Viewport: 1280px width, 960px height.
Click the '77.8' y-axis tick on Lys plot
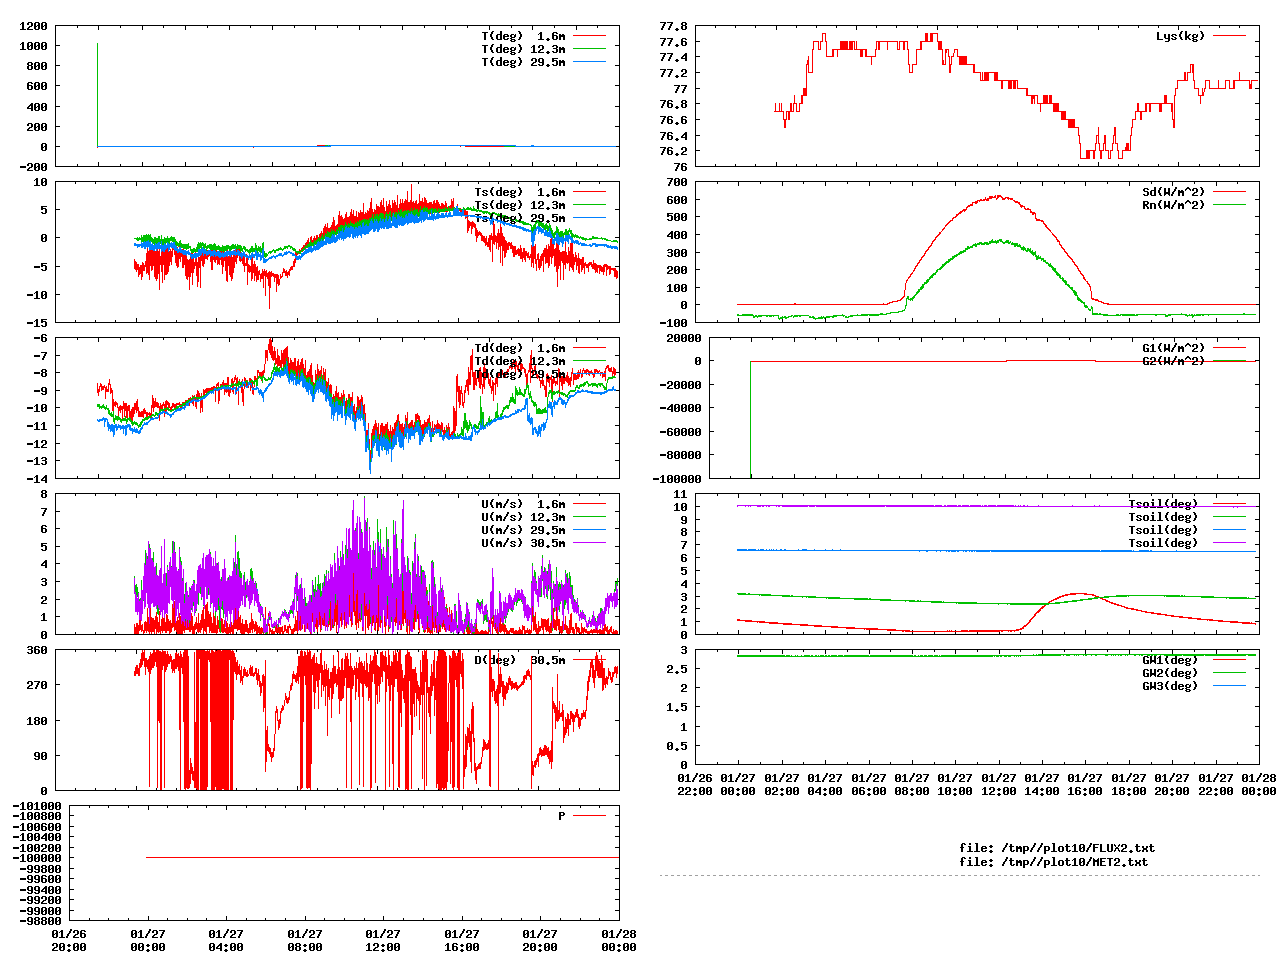(x=673, y=26)
